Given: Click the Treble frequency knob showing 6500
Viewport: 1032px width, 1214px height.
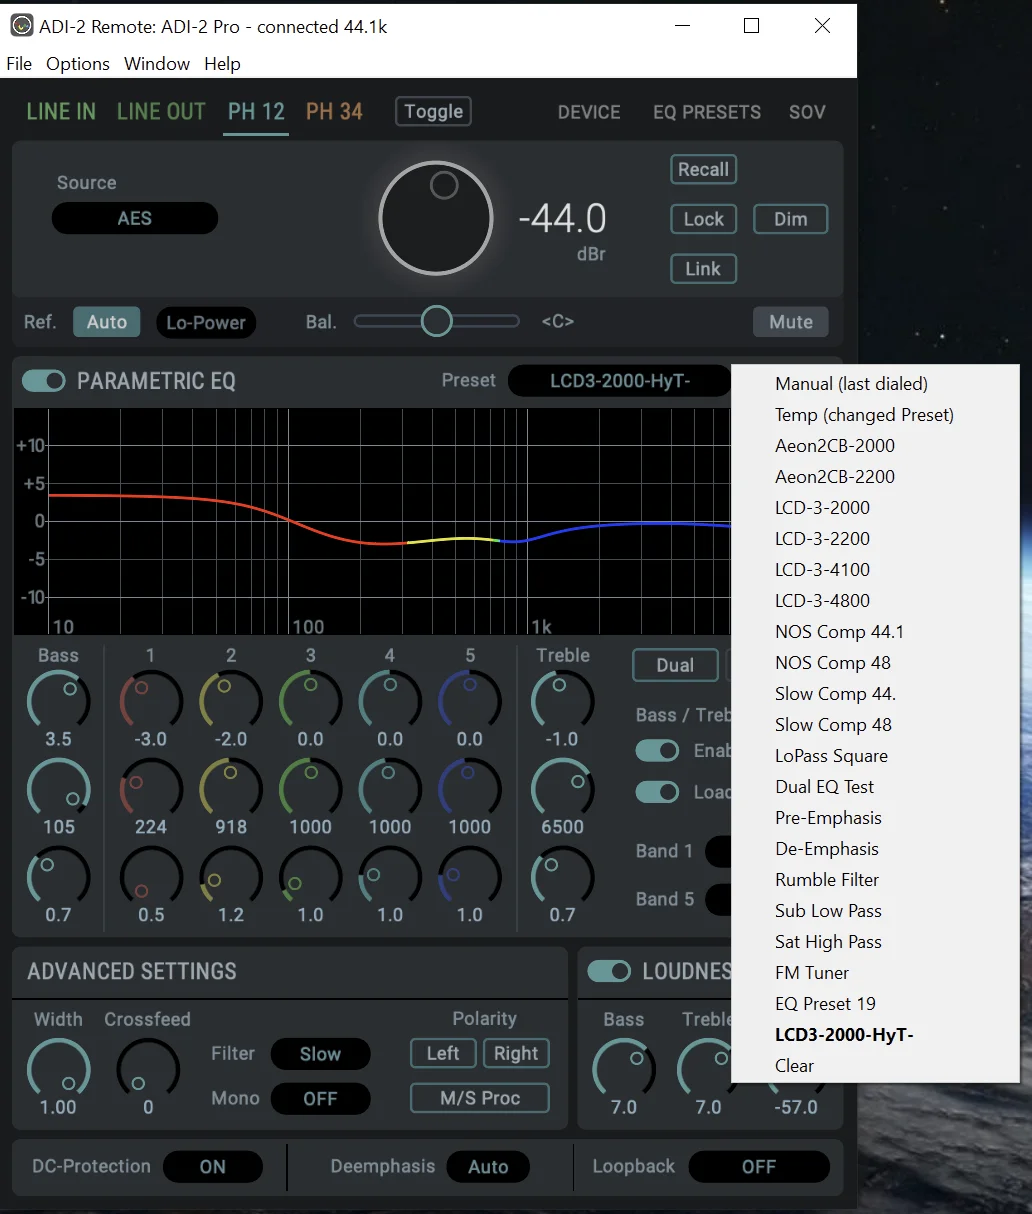Looking at the screenshot, I should 563,787.
